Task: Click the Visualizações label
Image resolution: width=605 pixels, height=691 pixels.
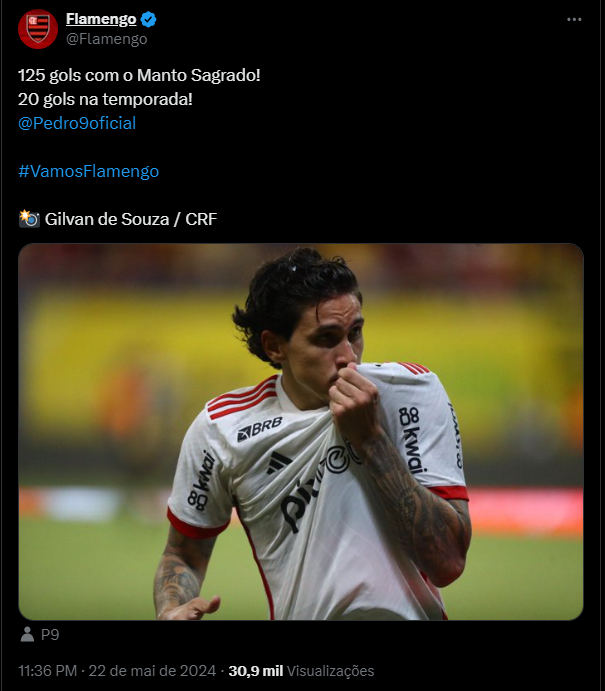Action: 330,671
